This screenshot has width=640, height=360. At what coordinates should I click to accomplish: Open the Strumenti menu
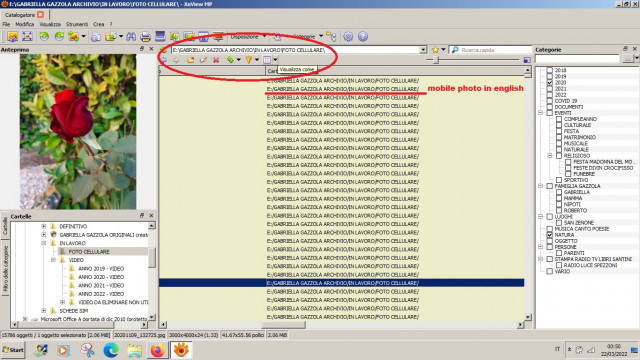(77, 24)
